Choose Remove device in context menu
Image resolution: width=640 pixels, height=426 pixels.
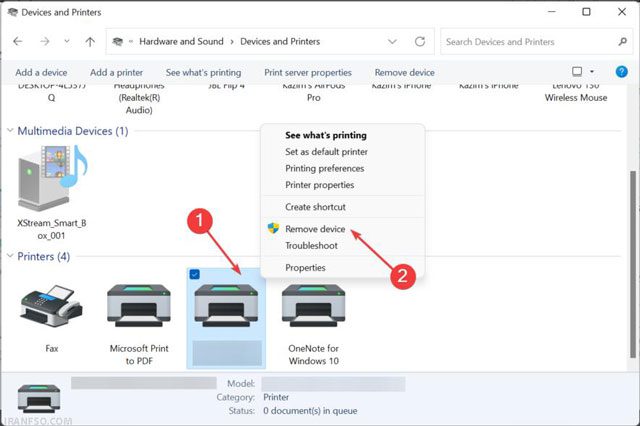point(315,229)
